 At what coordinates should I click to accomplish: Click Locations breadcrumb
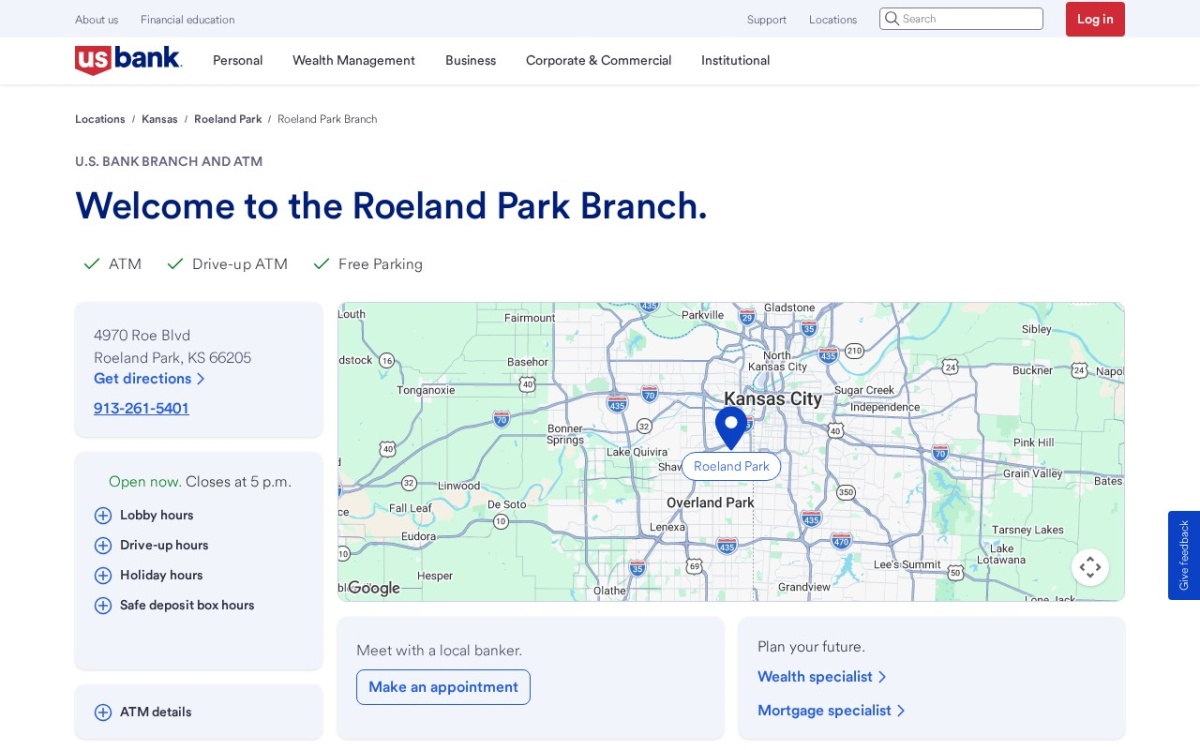[x=100, y=119]
